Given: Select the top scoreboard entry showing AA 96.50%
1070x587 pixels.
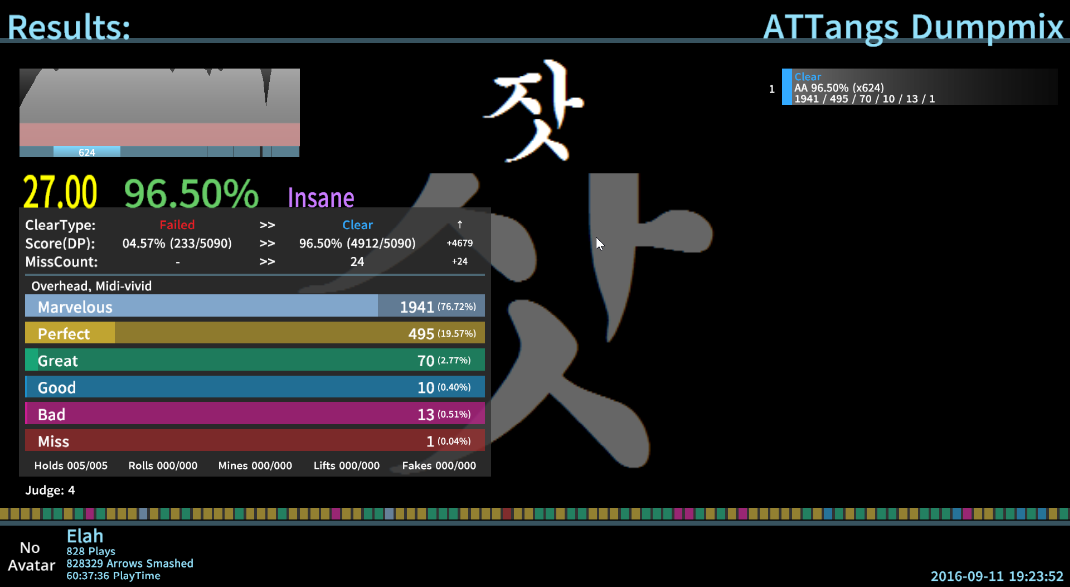Looking at the screenshot, I should click(919, 88).
